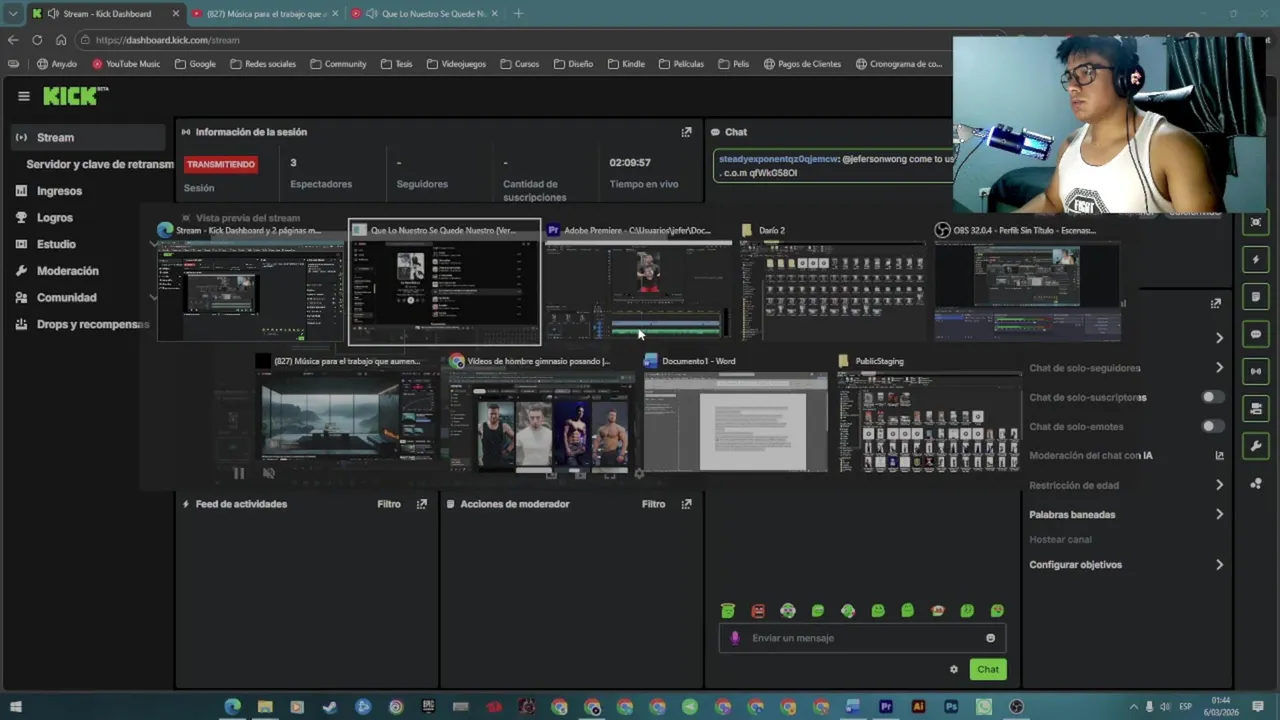Viewport: 1280px width, 720px height.
Task: Go back with the browser back arrow
Action: tap(13, 40)
